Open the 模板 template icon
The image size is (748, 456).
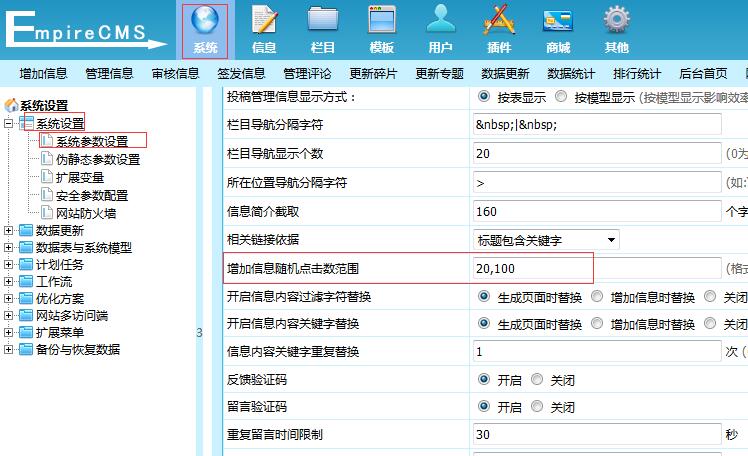[x=382, y=22]
